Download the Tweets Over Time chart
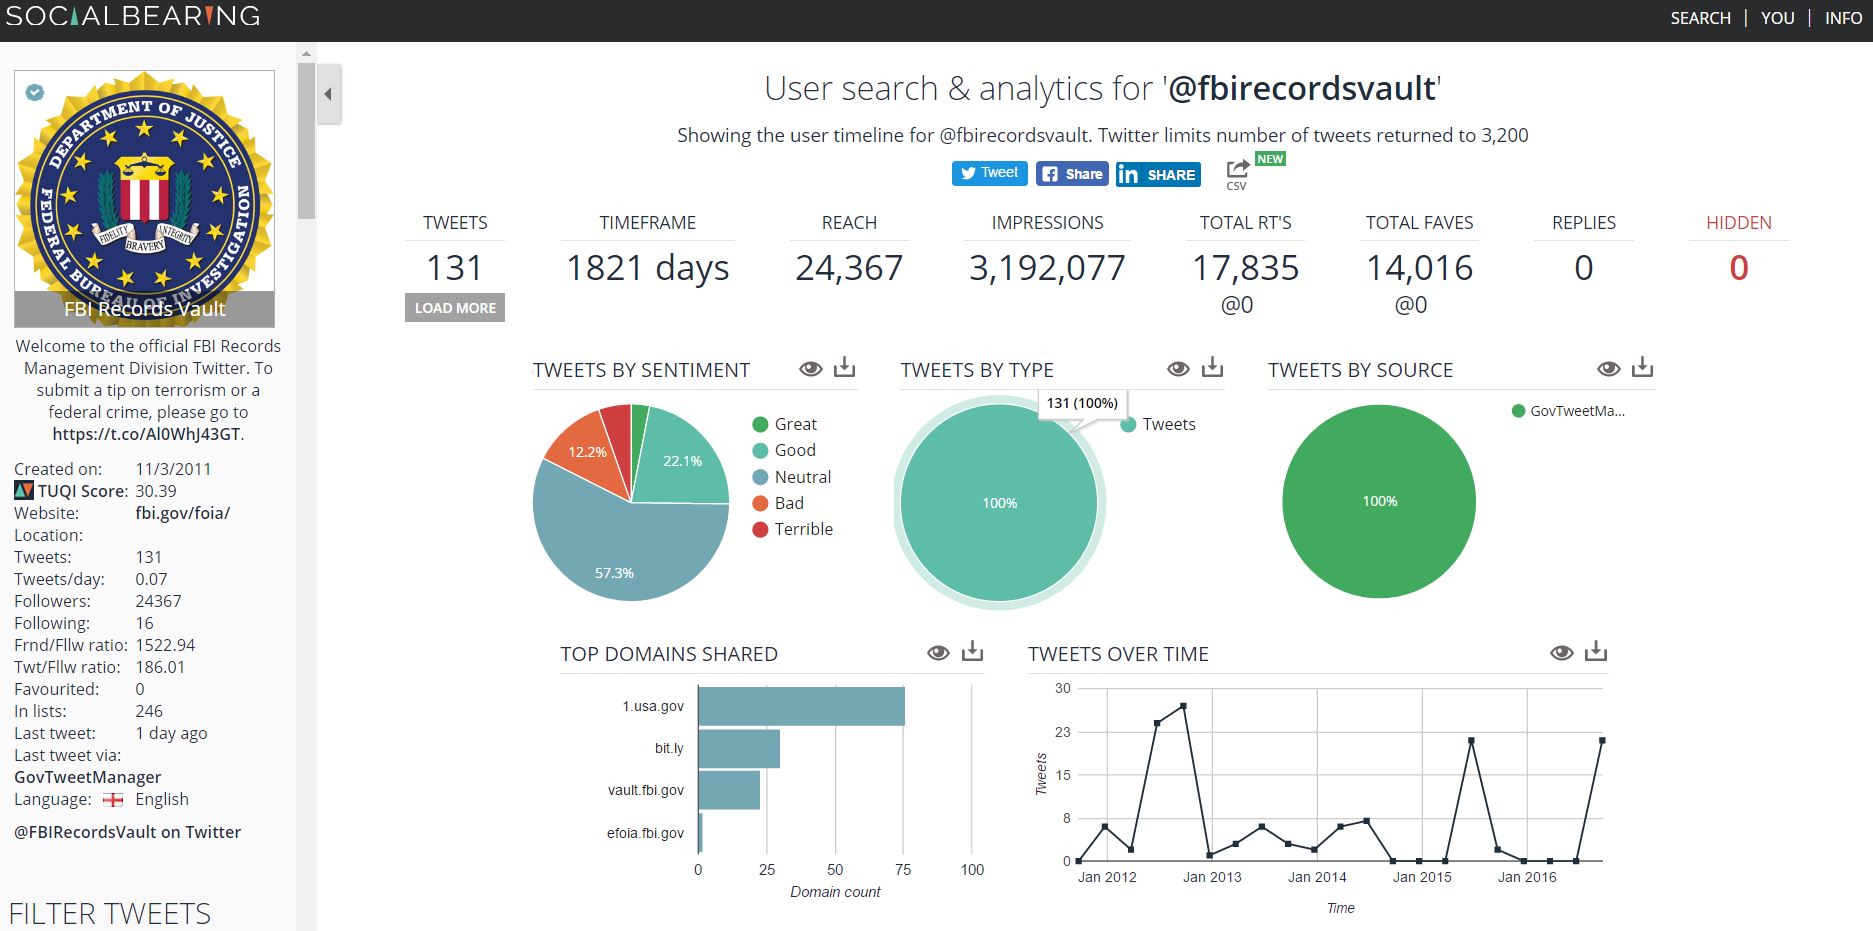Image resolution: width=1873 pixels, height=931 pixels. tap(1596, 651)
